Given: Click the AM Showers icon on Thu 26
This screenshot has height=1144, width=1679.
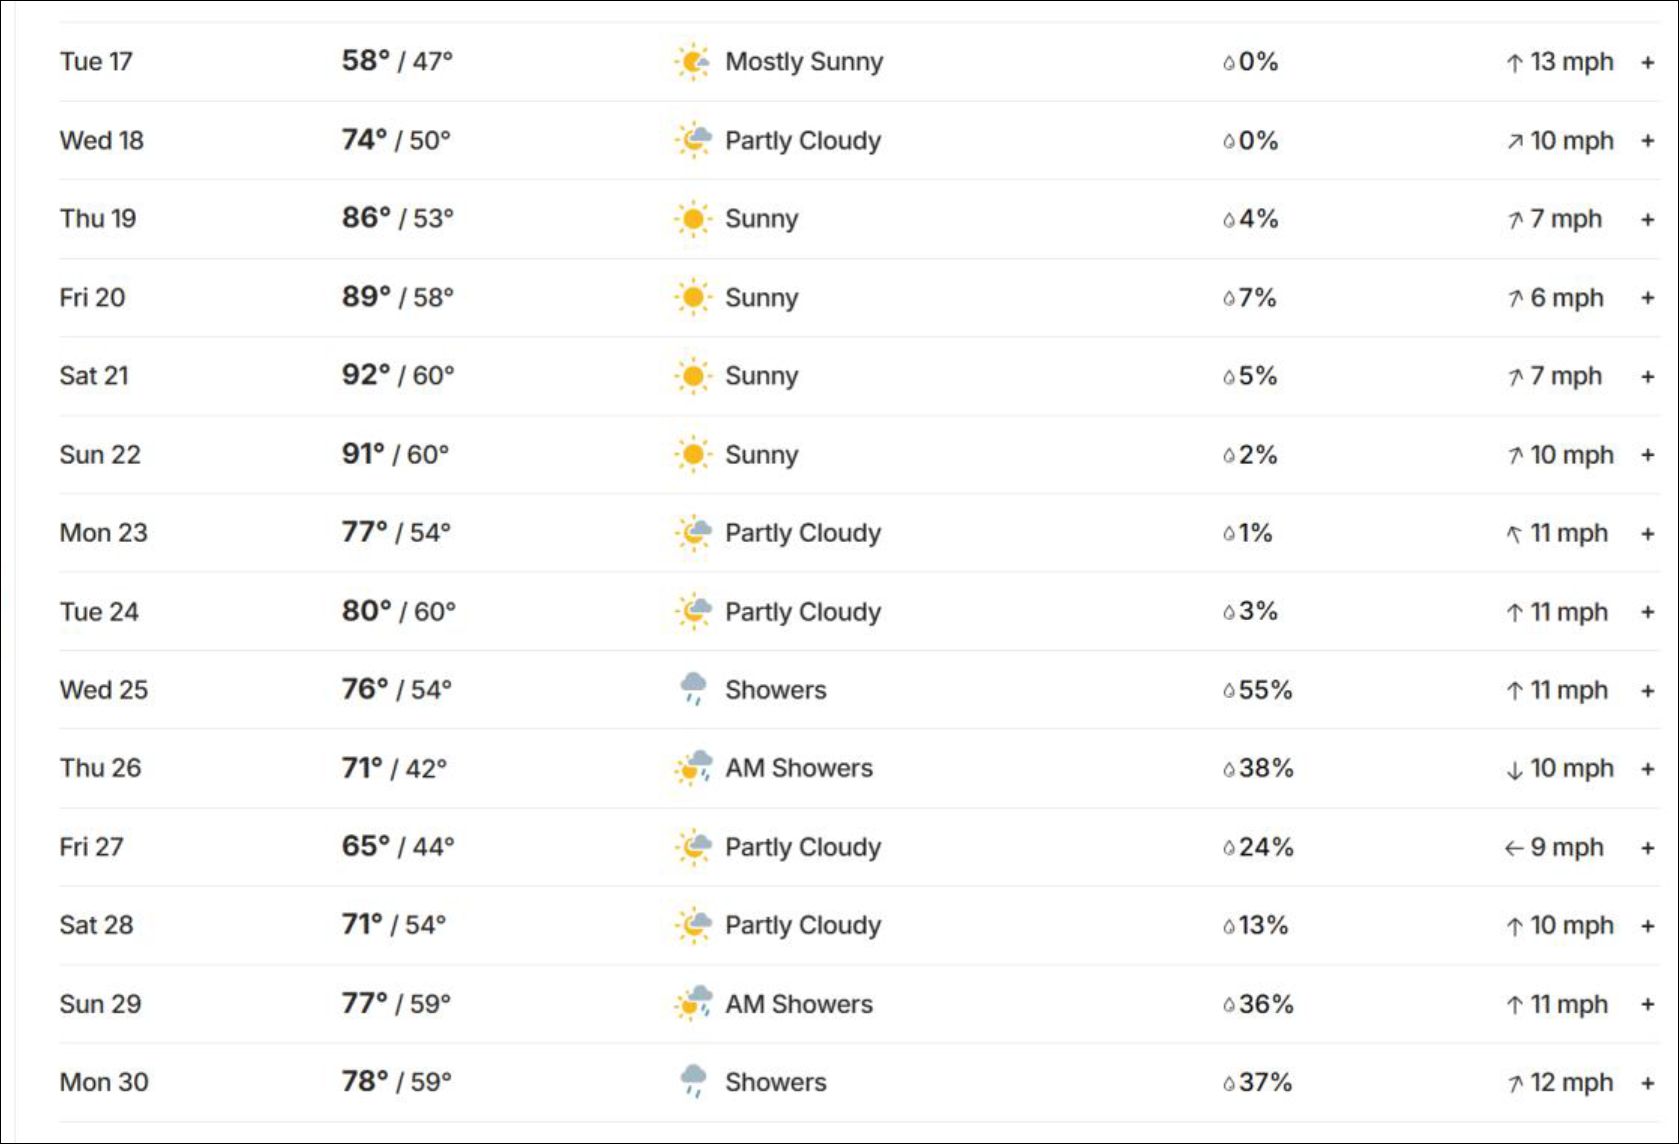Looking at the screenshot, I should point(693,768).
